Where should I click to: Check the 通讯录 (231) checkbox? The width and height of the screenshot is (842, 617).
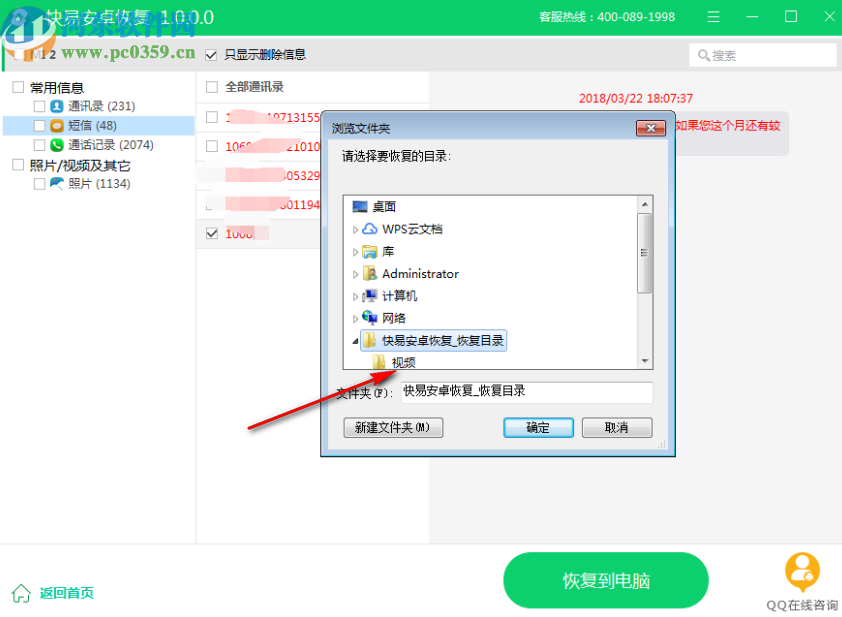[x=39, y=106]
